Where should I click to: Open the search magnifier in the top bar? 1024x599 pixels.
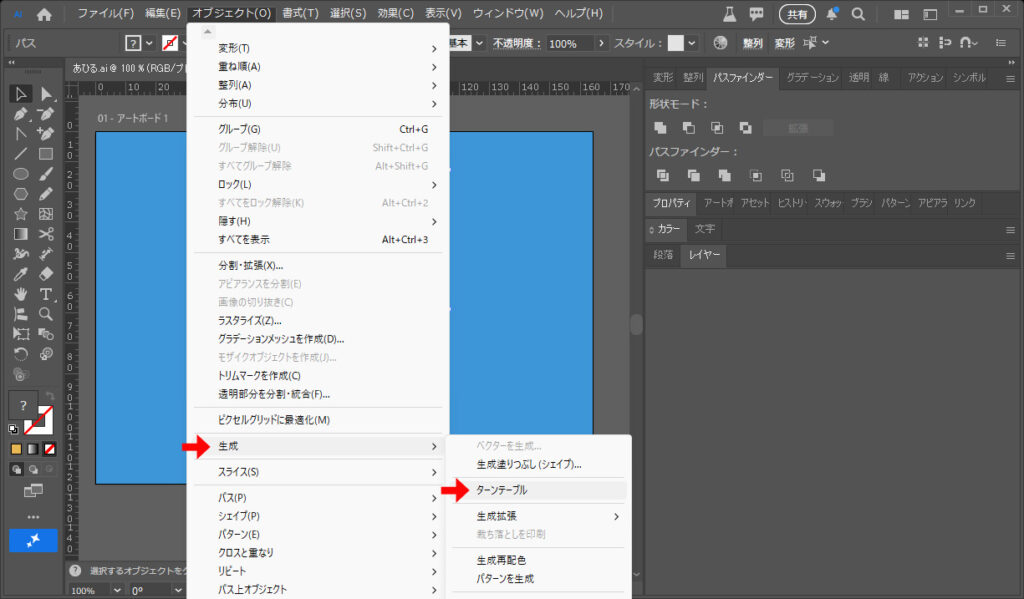(x=859, y=14)
